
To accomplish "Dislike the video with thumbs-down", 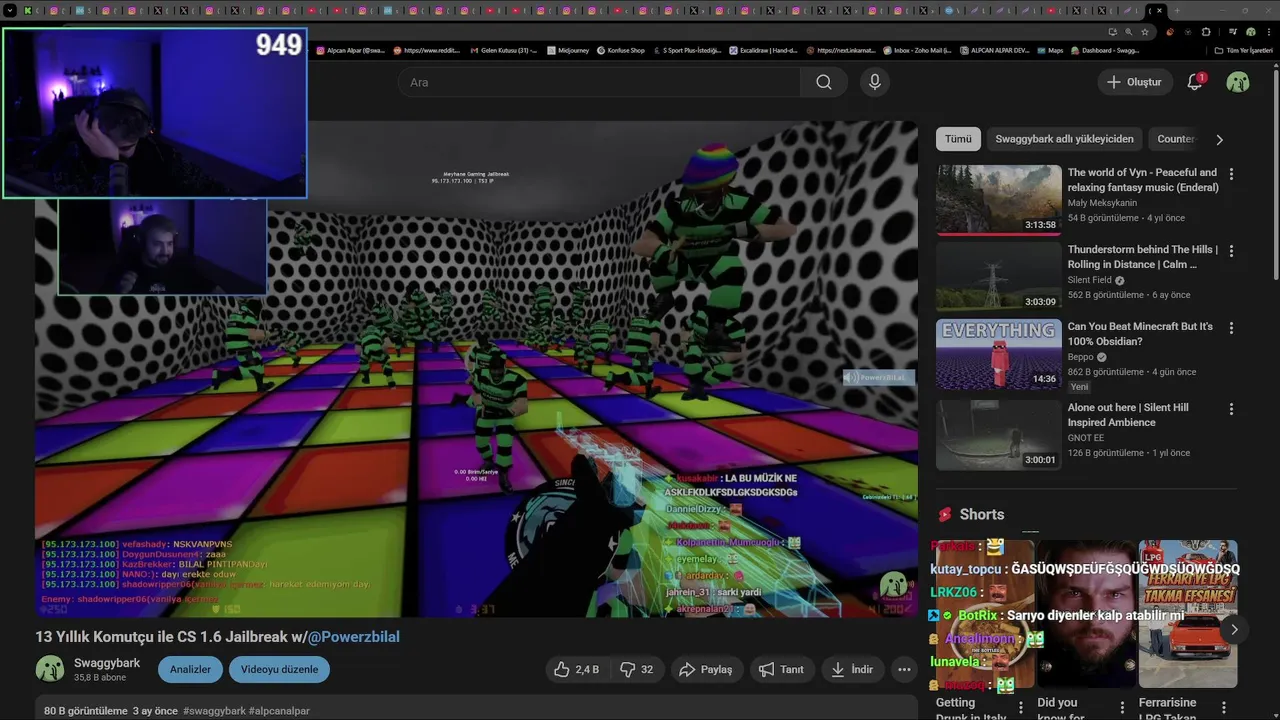I will (x=636, y=670).
